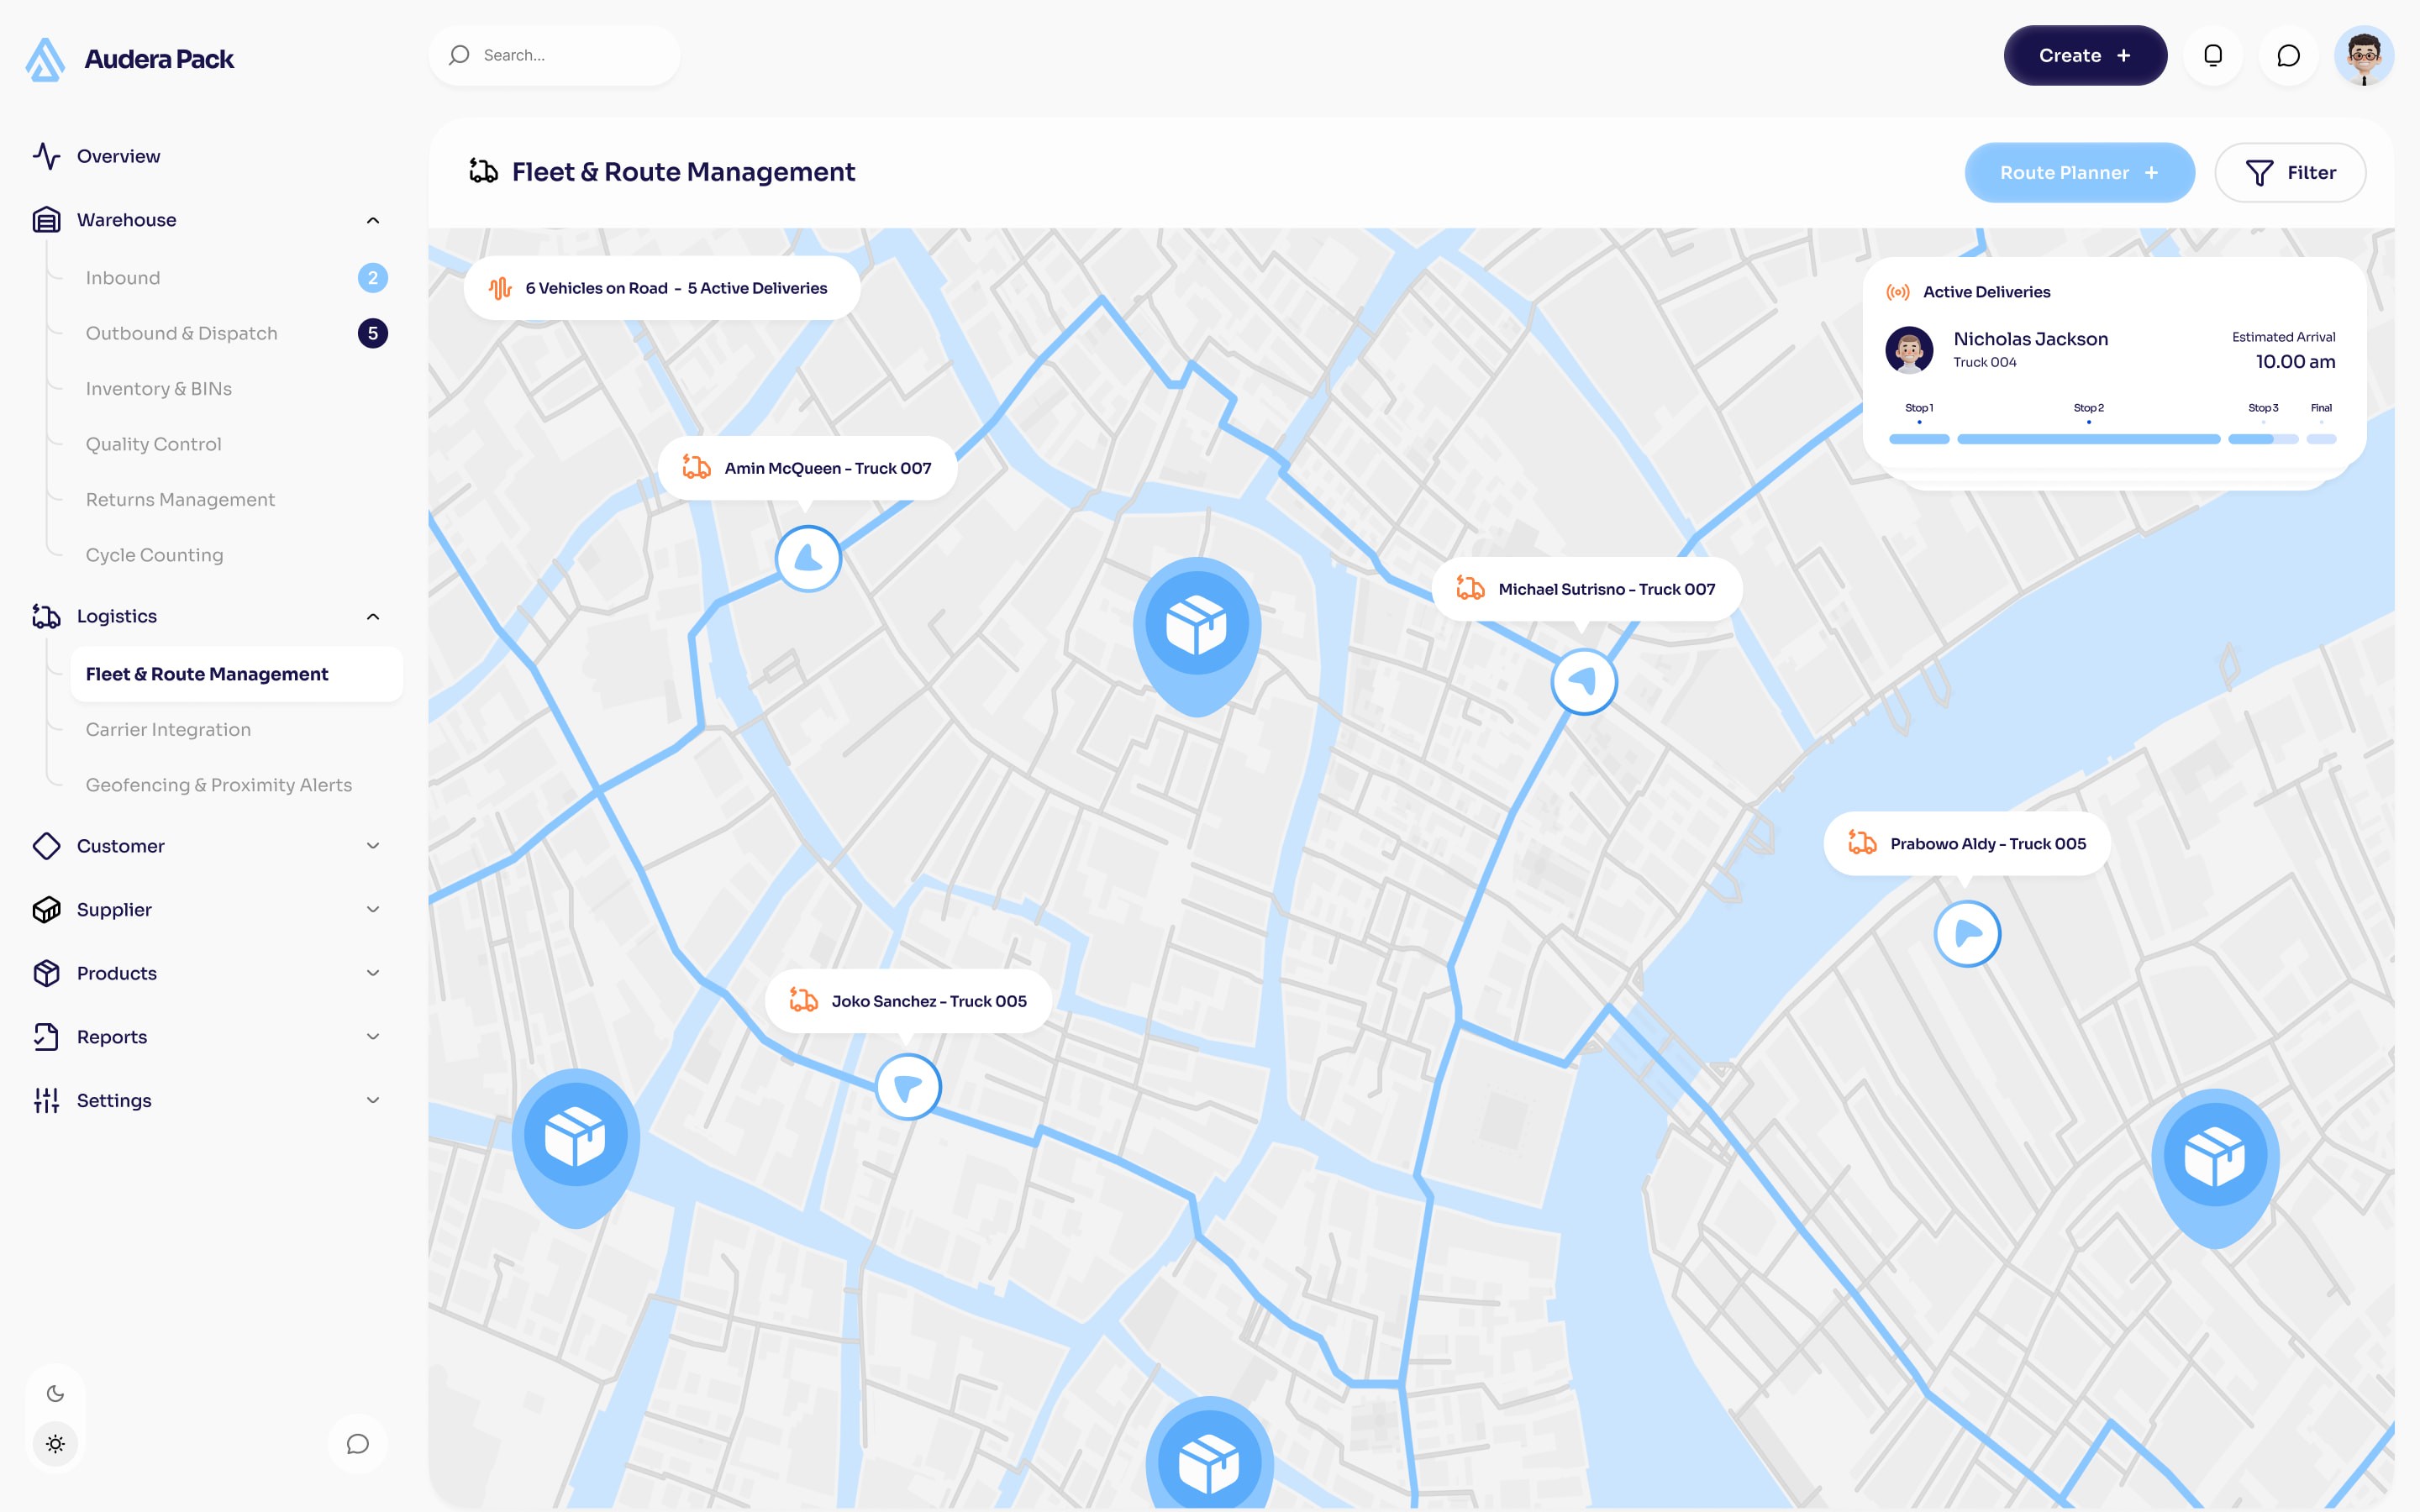Image resolution: width=2420 pixels, height=1512 pixels.
Task: Expand the Customer section
Action: (x=373, y=846)
